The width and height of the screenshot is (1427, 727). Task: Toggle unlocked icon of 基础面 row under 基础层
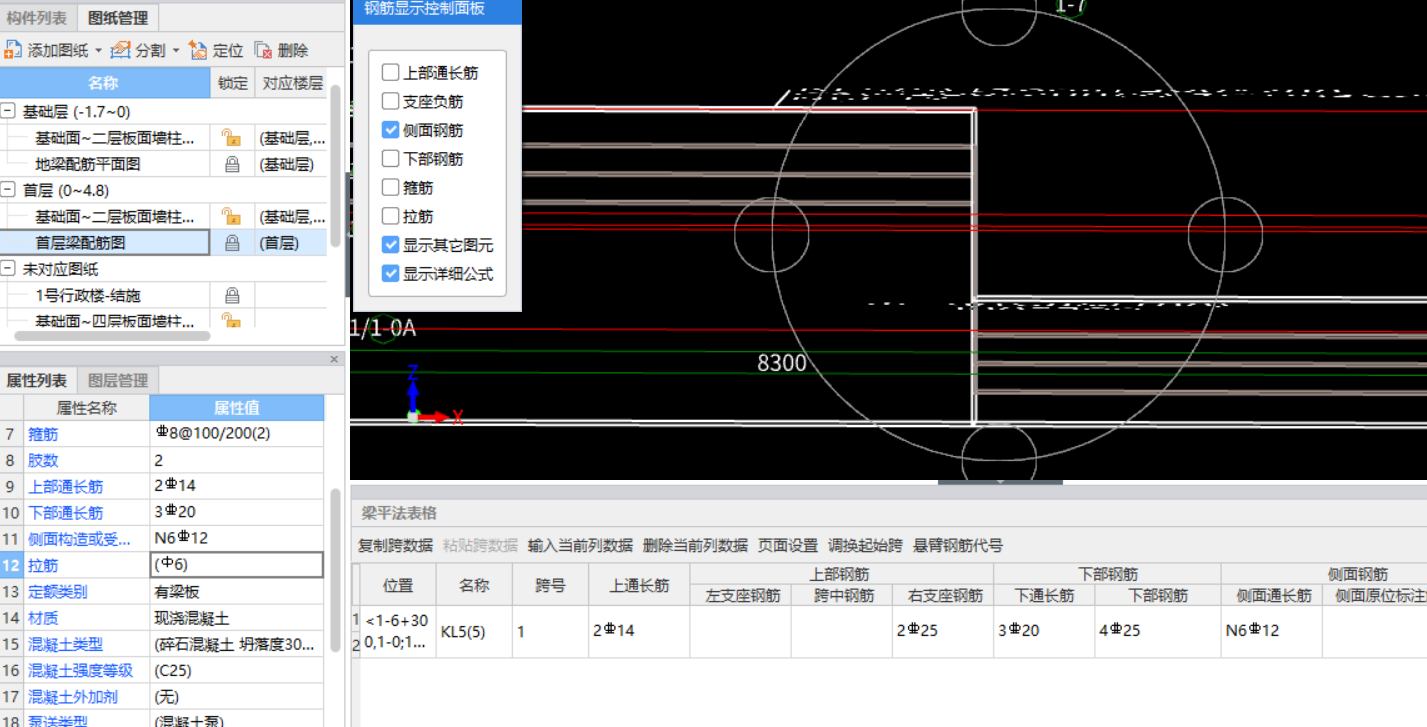click(231, 138)
